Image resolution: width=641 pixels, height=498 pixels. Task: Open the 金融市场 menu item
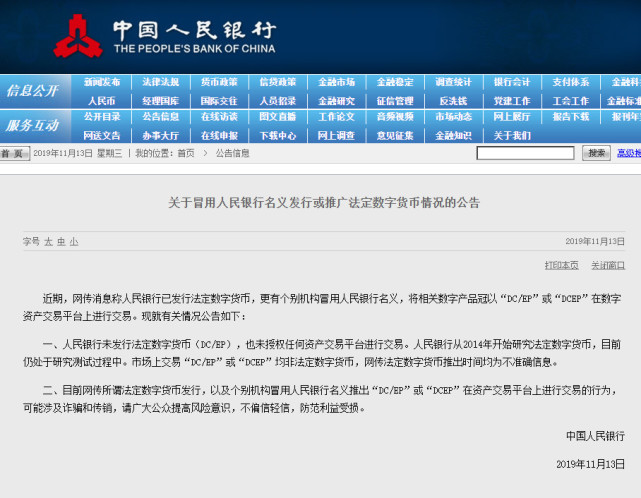pyautogui.click(x=336, y=82)
